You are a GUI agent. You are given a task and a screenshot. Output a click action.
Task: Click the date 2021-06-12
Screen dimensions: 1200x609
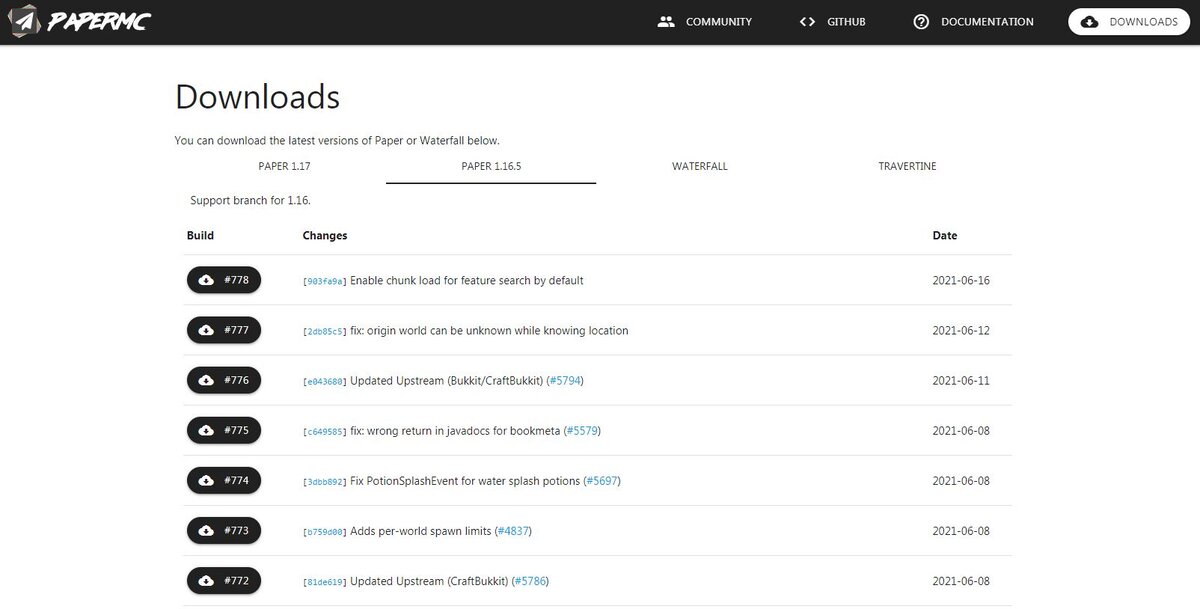click(961, 330)
